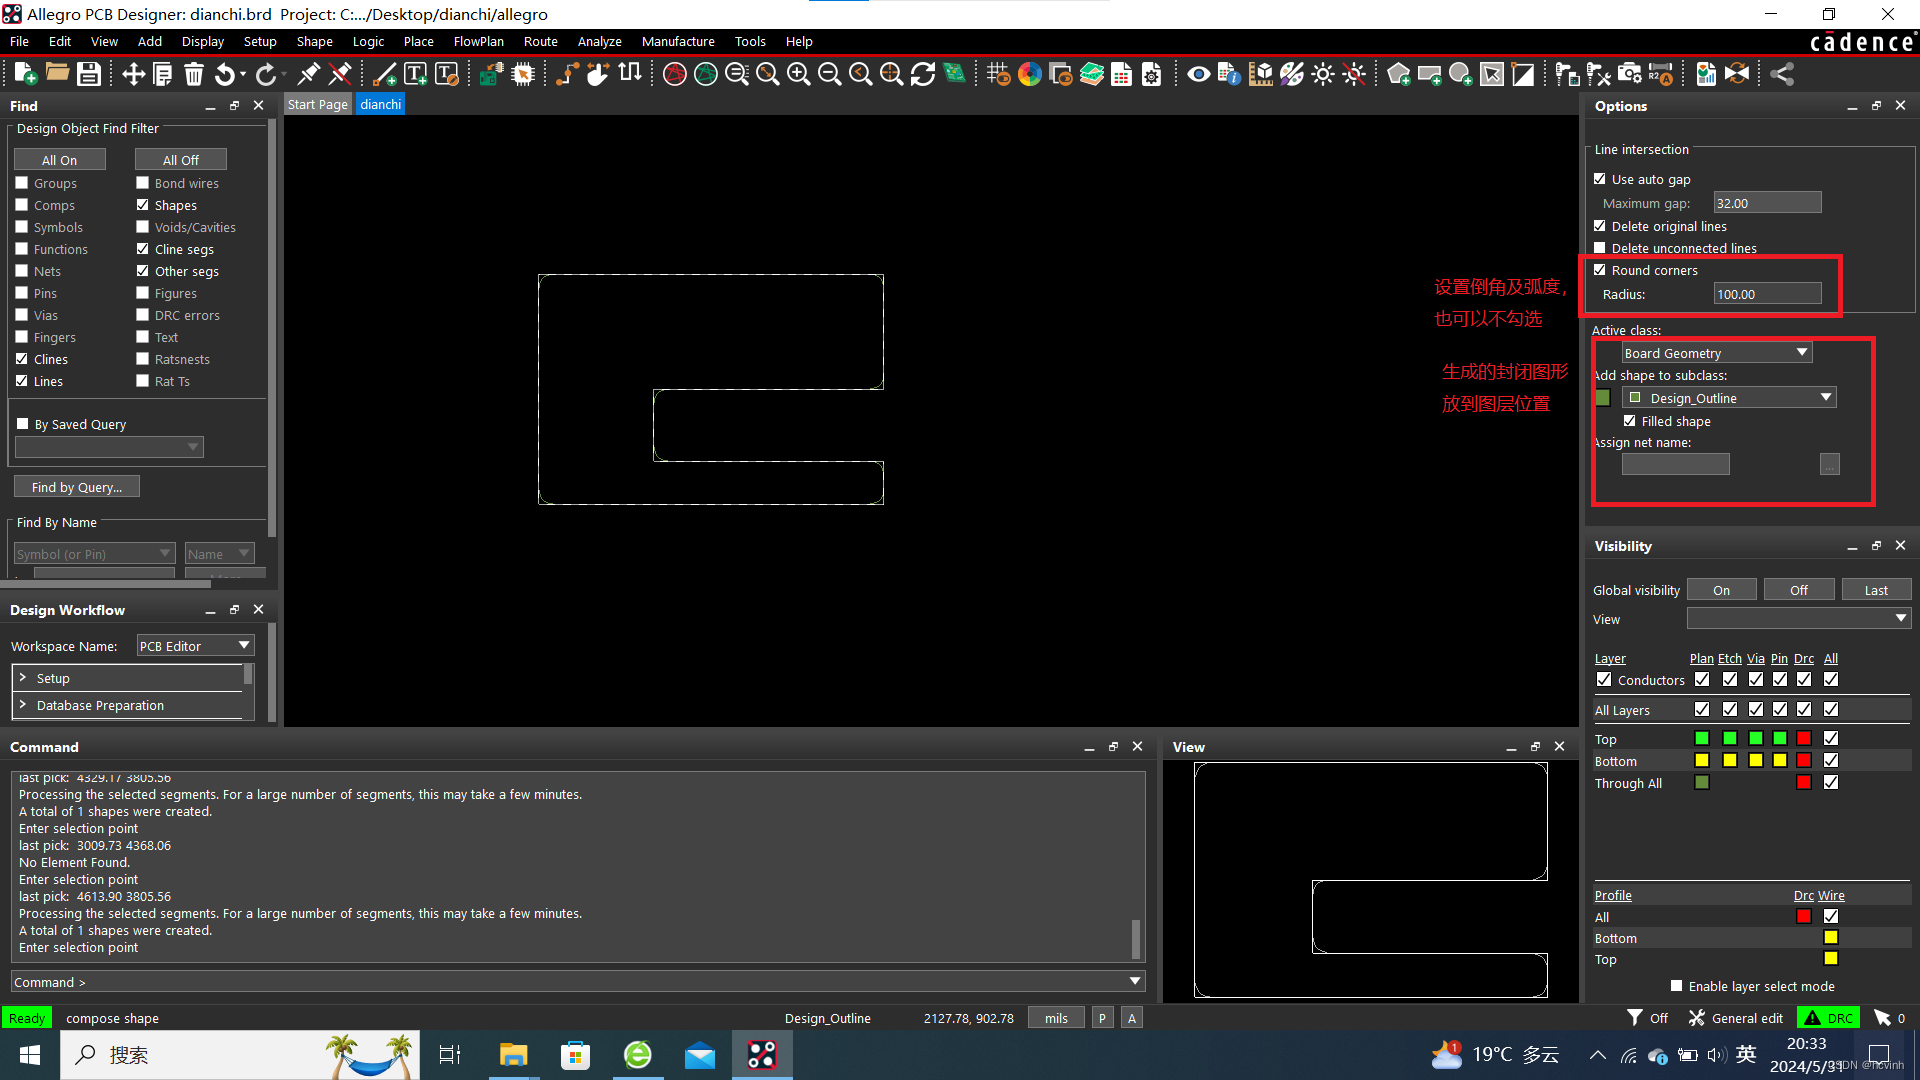The width and height of the screenshot is (1920, 1080).
Task: Click the All On filter button
Action: [59, 160]
